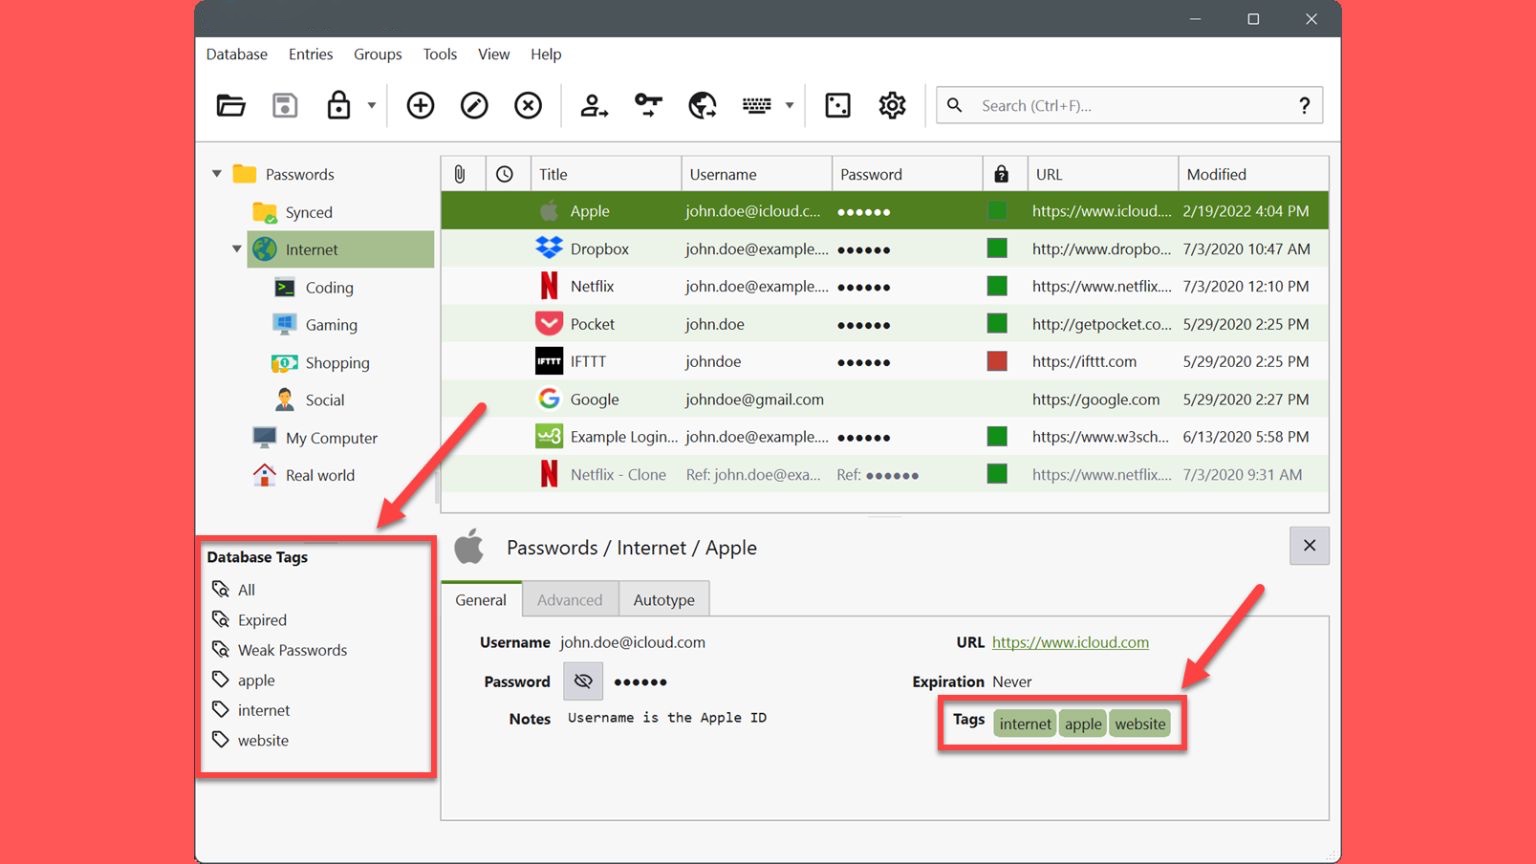This screenshot has height=864, width=1536.
Task: Click the website tag chip in preview
Action: point(1140,724)
